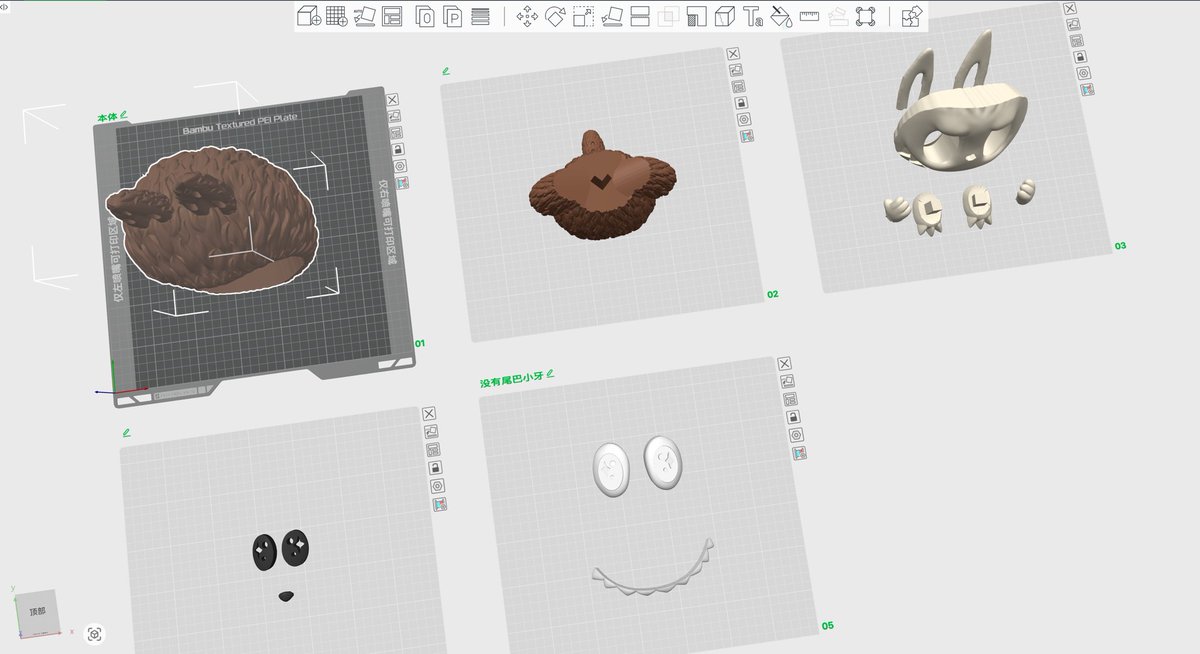Click plate 01 colorful filament icon
Screen dimensions: 1200x654
click(402, 183)
